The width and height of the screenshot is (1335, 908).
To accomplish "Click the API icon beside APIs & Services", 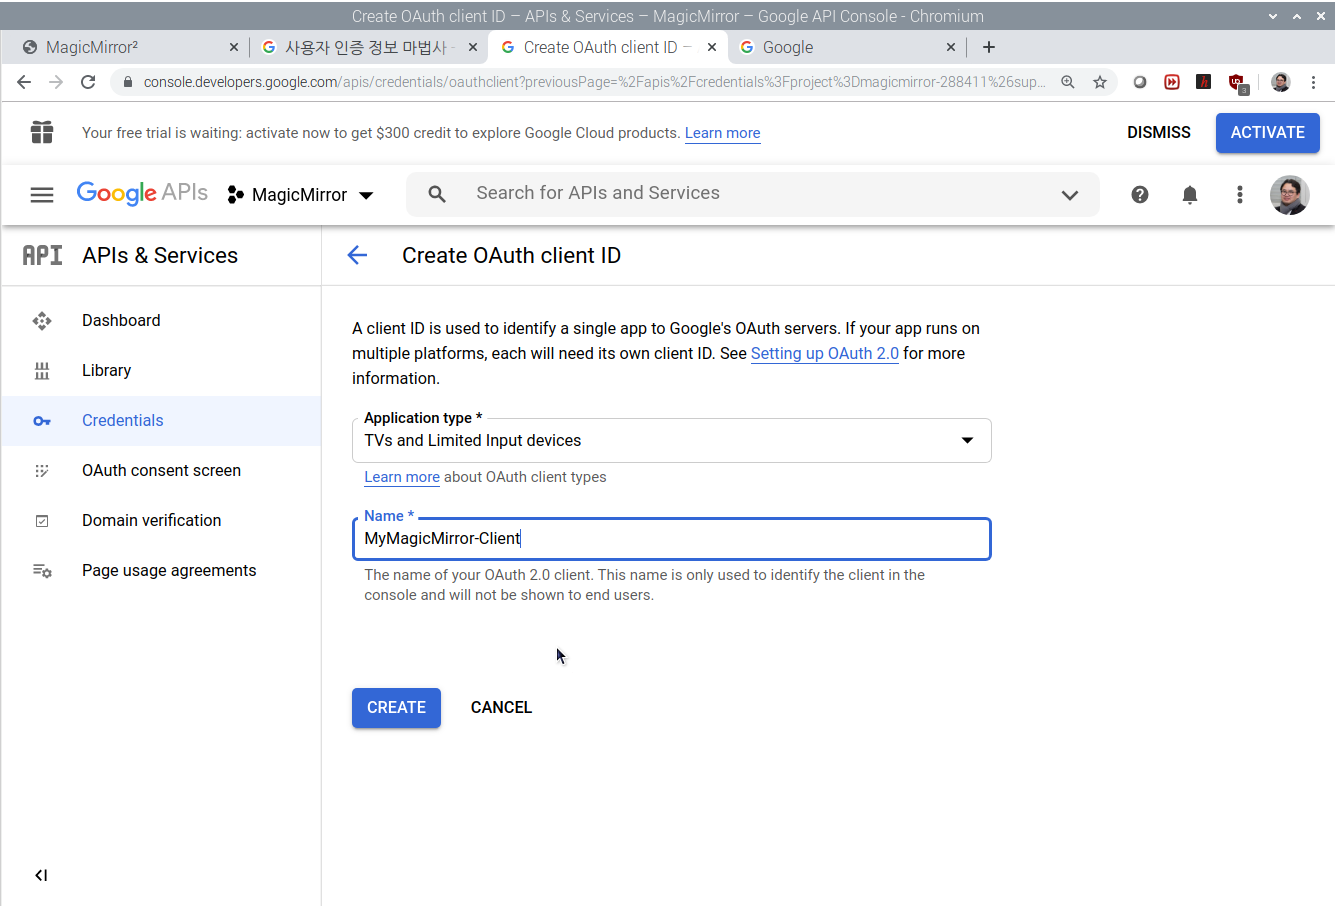I will [x=42, y=255].
